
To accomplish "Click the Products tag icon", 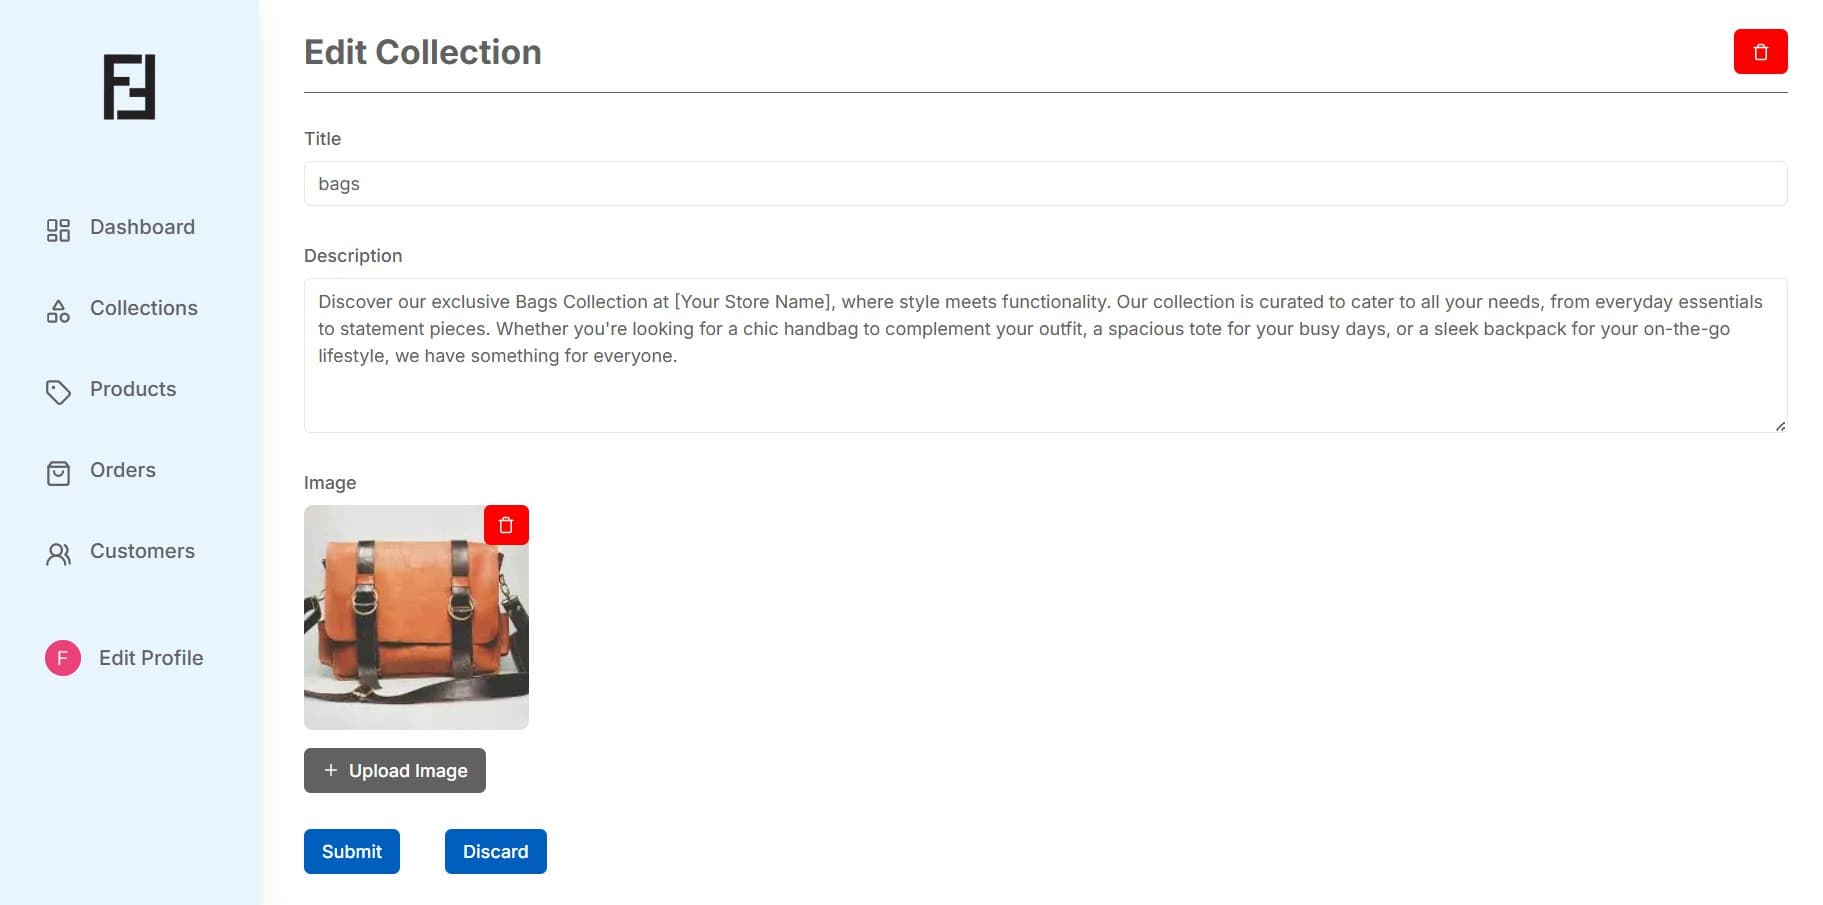I will [x=58, y=392].
